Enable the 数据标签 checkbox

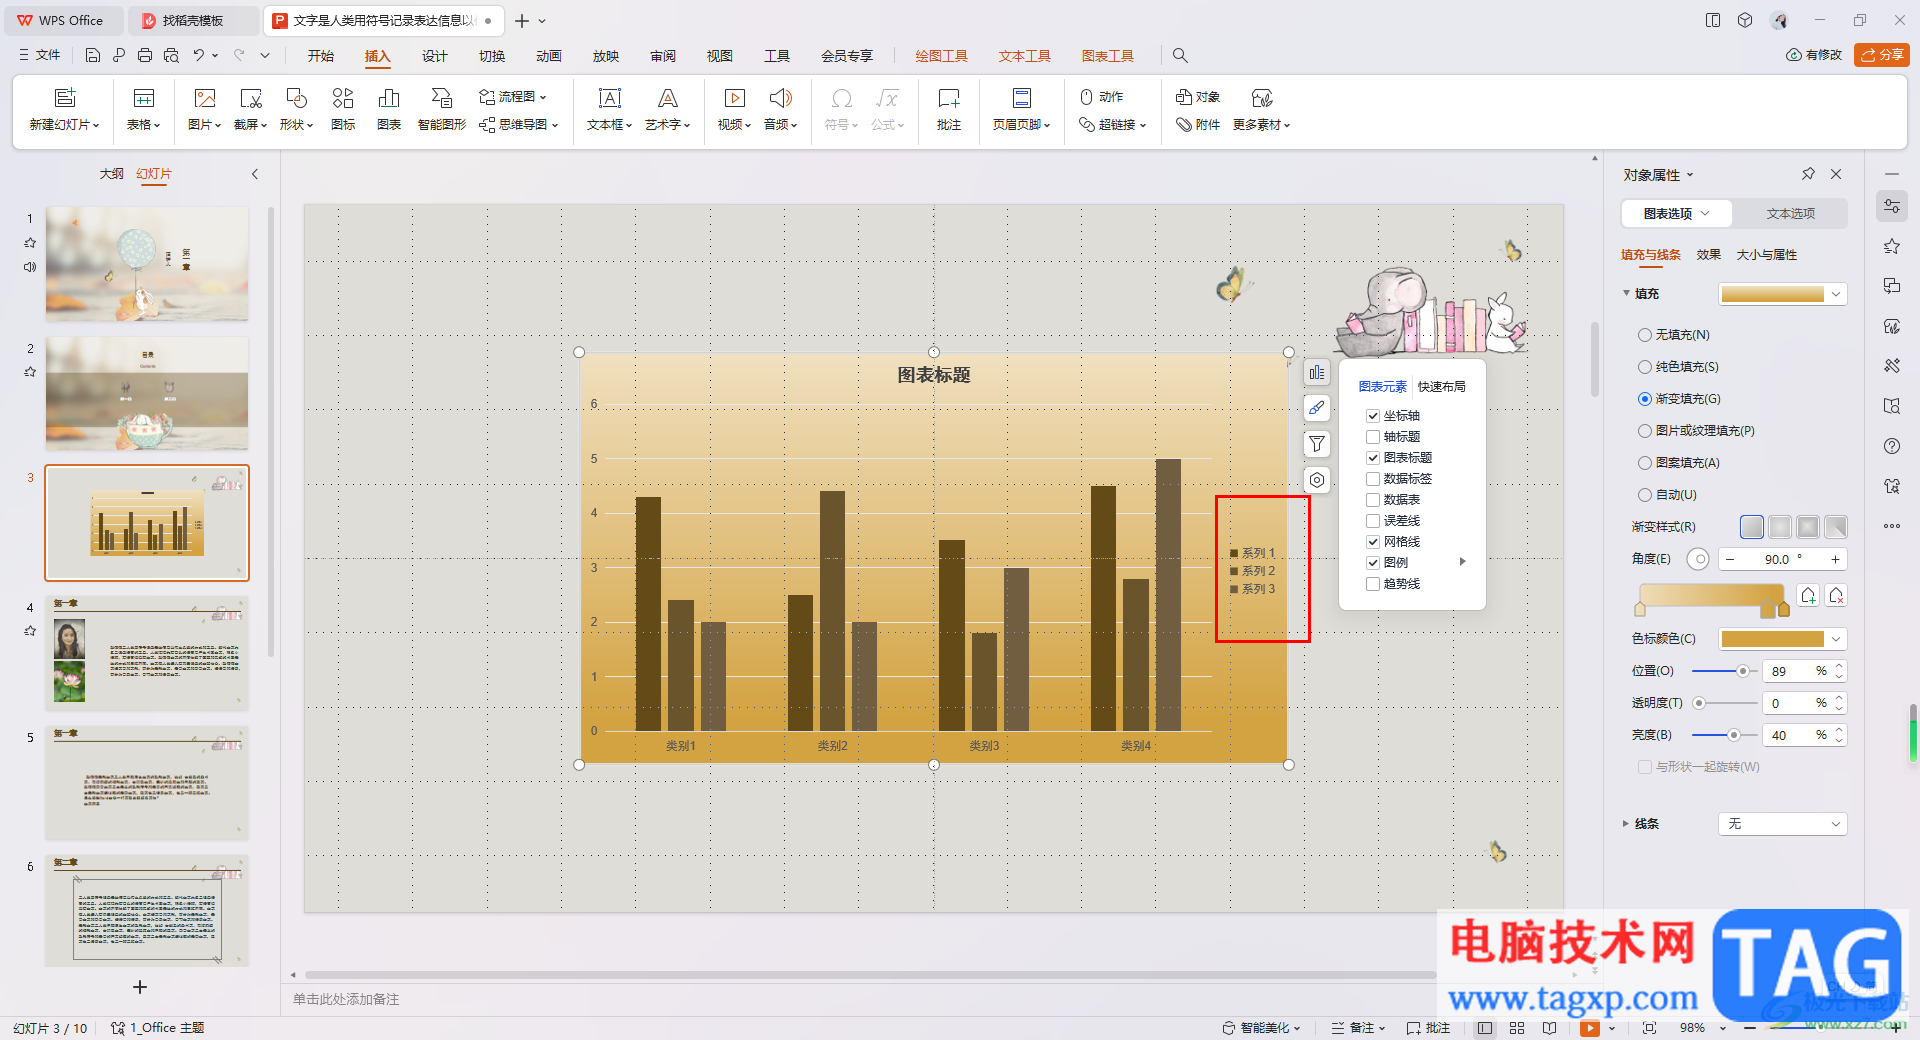click(x=1373, y=479)
